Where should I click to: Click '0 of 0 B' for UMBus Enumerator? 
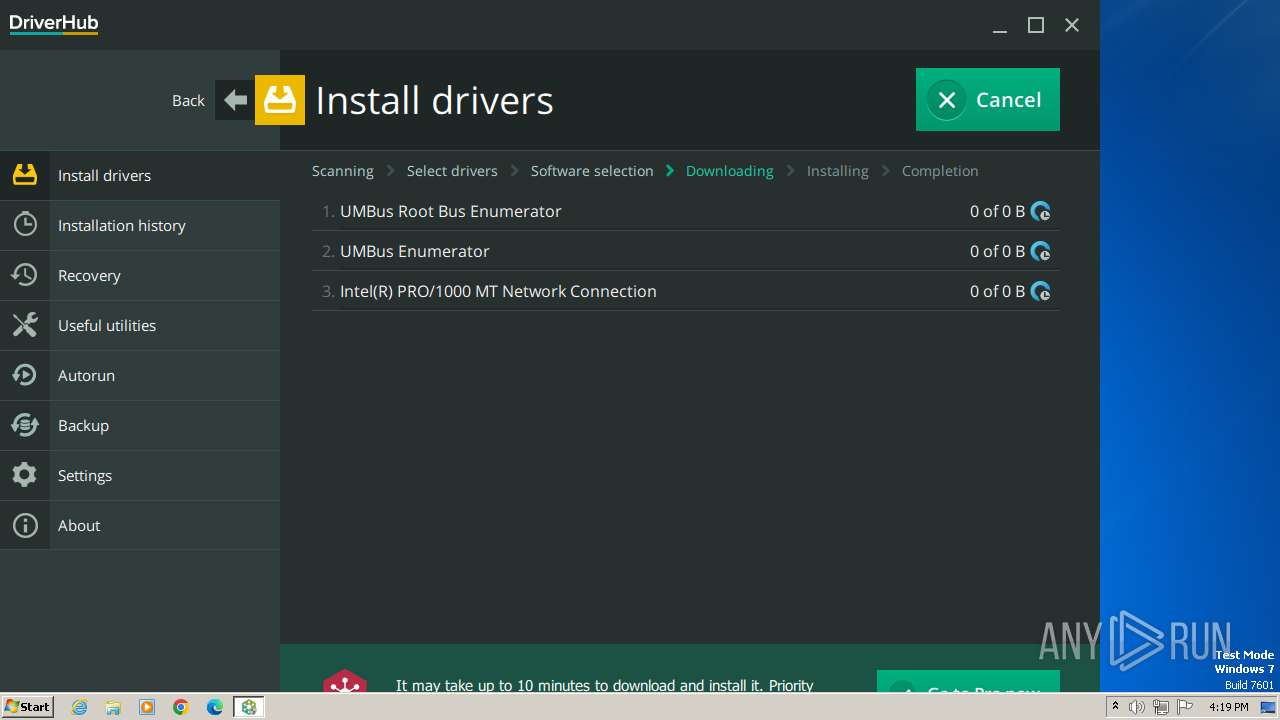pos(997,251)
